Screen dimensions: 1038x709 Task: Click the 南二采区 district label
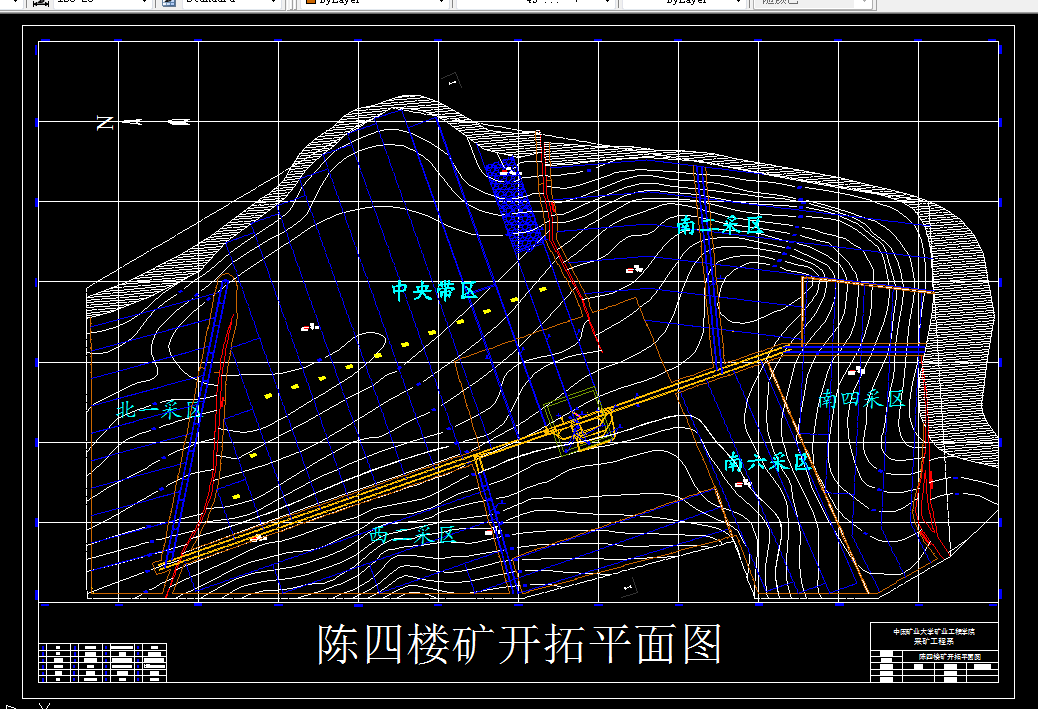719,225
